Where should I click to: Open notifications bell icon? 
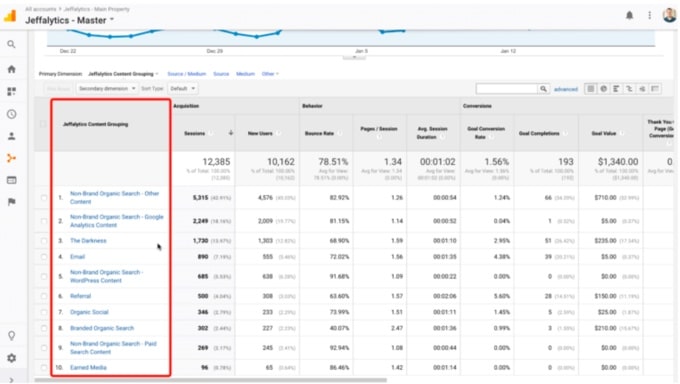coord(629,16)
